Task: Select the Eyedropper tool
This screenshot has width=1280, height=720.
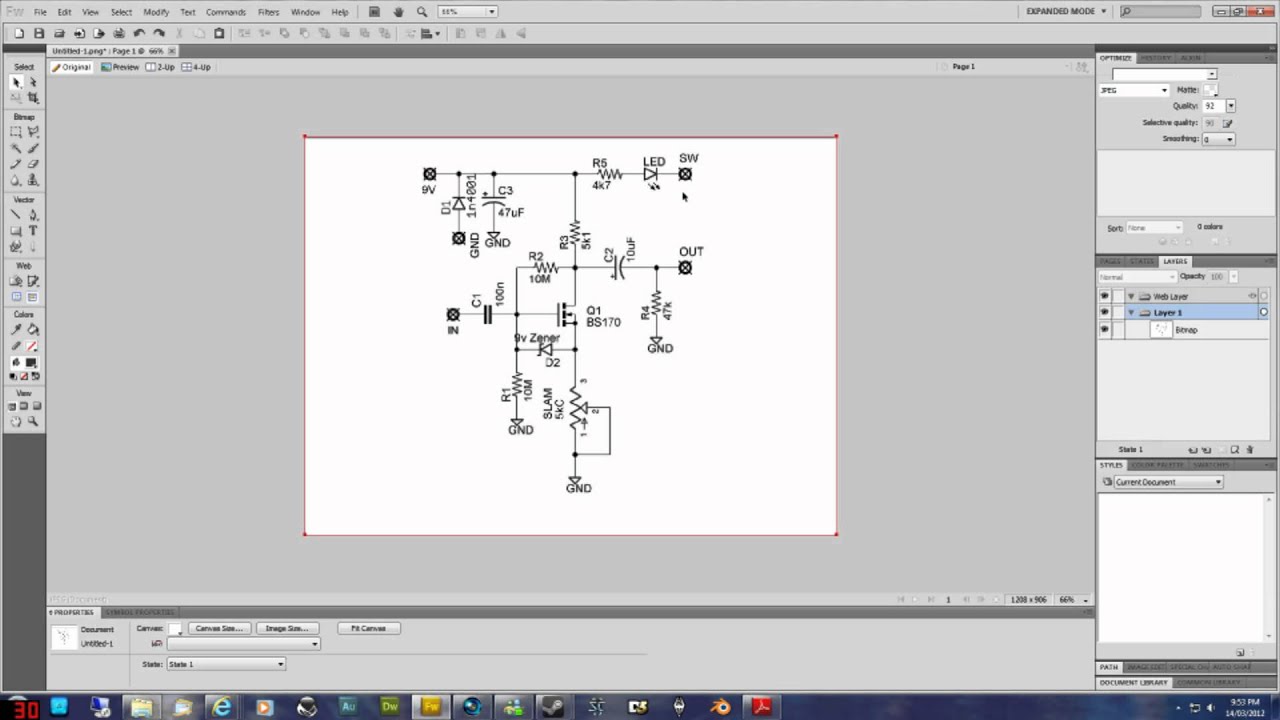Action: (16, 330)
